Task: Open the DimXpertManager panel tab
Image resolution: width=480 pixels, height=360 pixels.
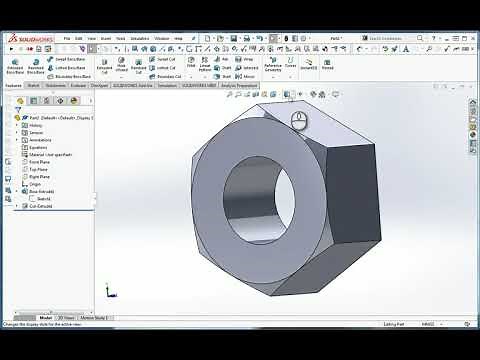Action: pyautogui.click(x=60, y=101)
